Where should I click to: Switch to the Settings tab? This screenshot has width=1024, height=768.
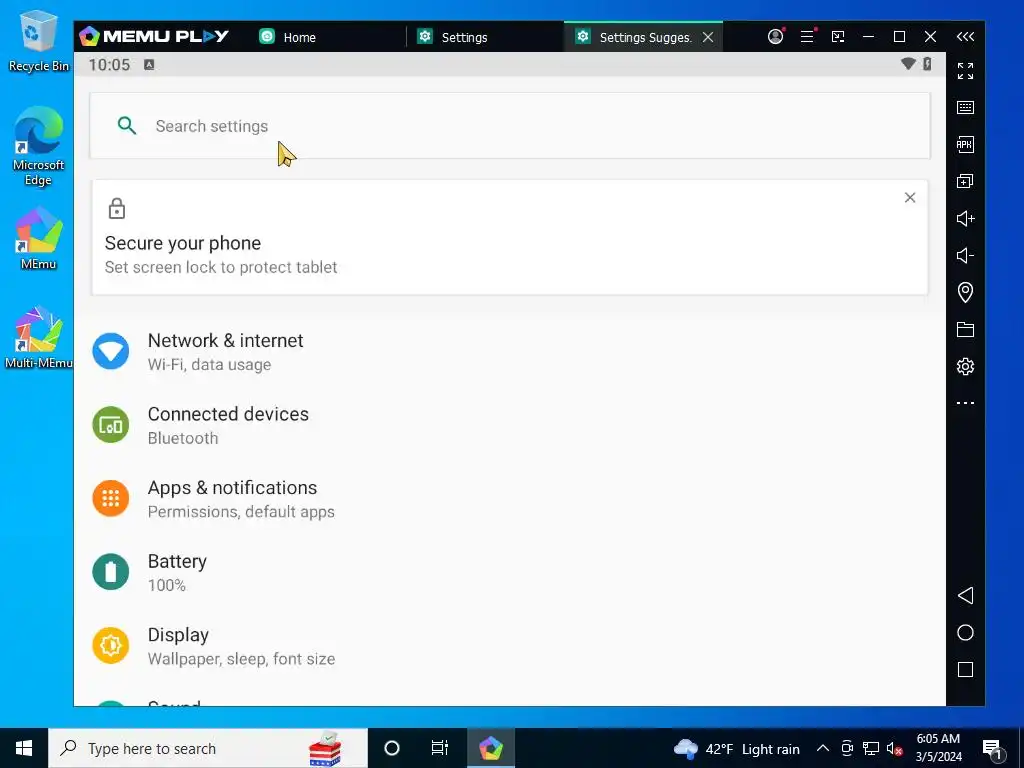pyautogui.click(x=485, y=37)
